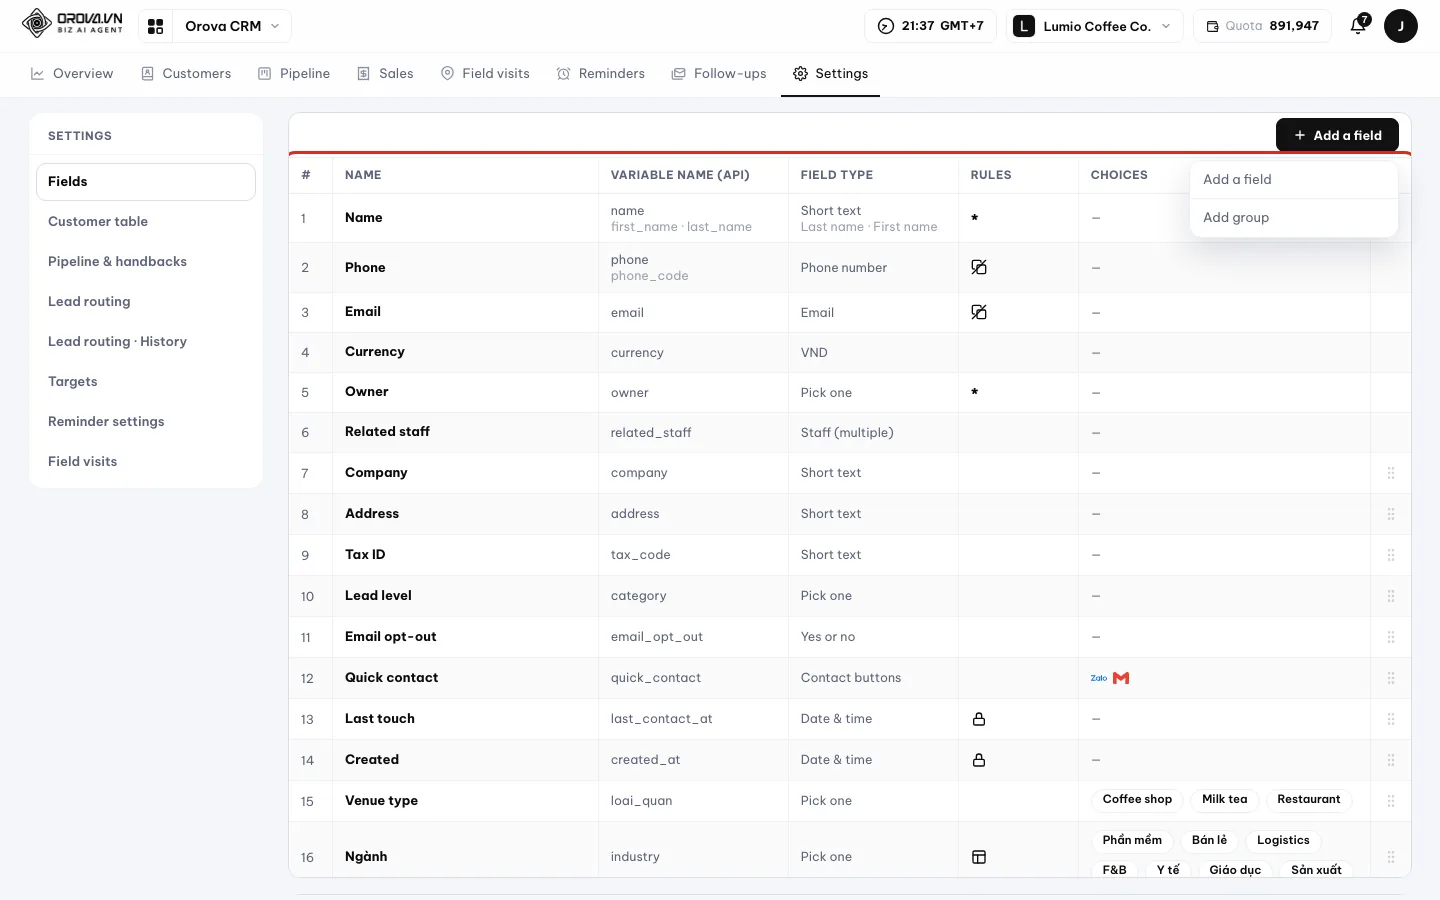Open the Reminders tab
Viewport: 1440px width, 900px height.
(x=601, y=74)
